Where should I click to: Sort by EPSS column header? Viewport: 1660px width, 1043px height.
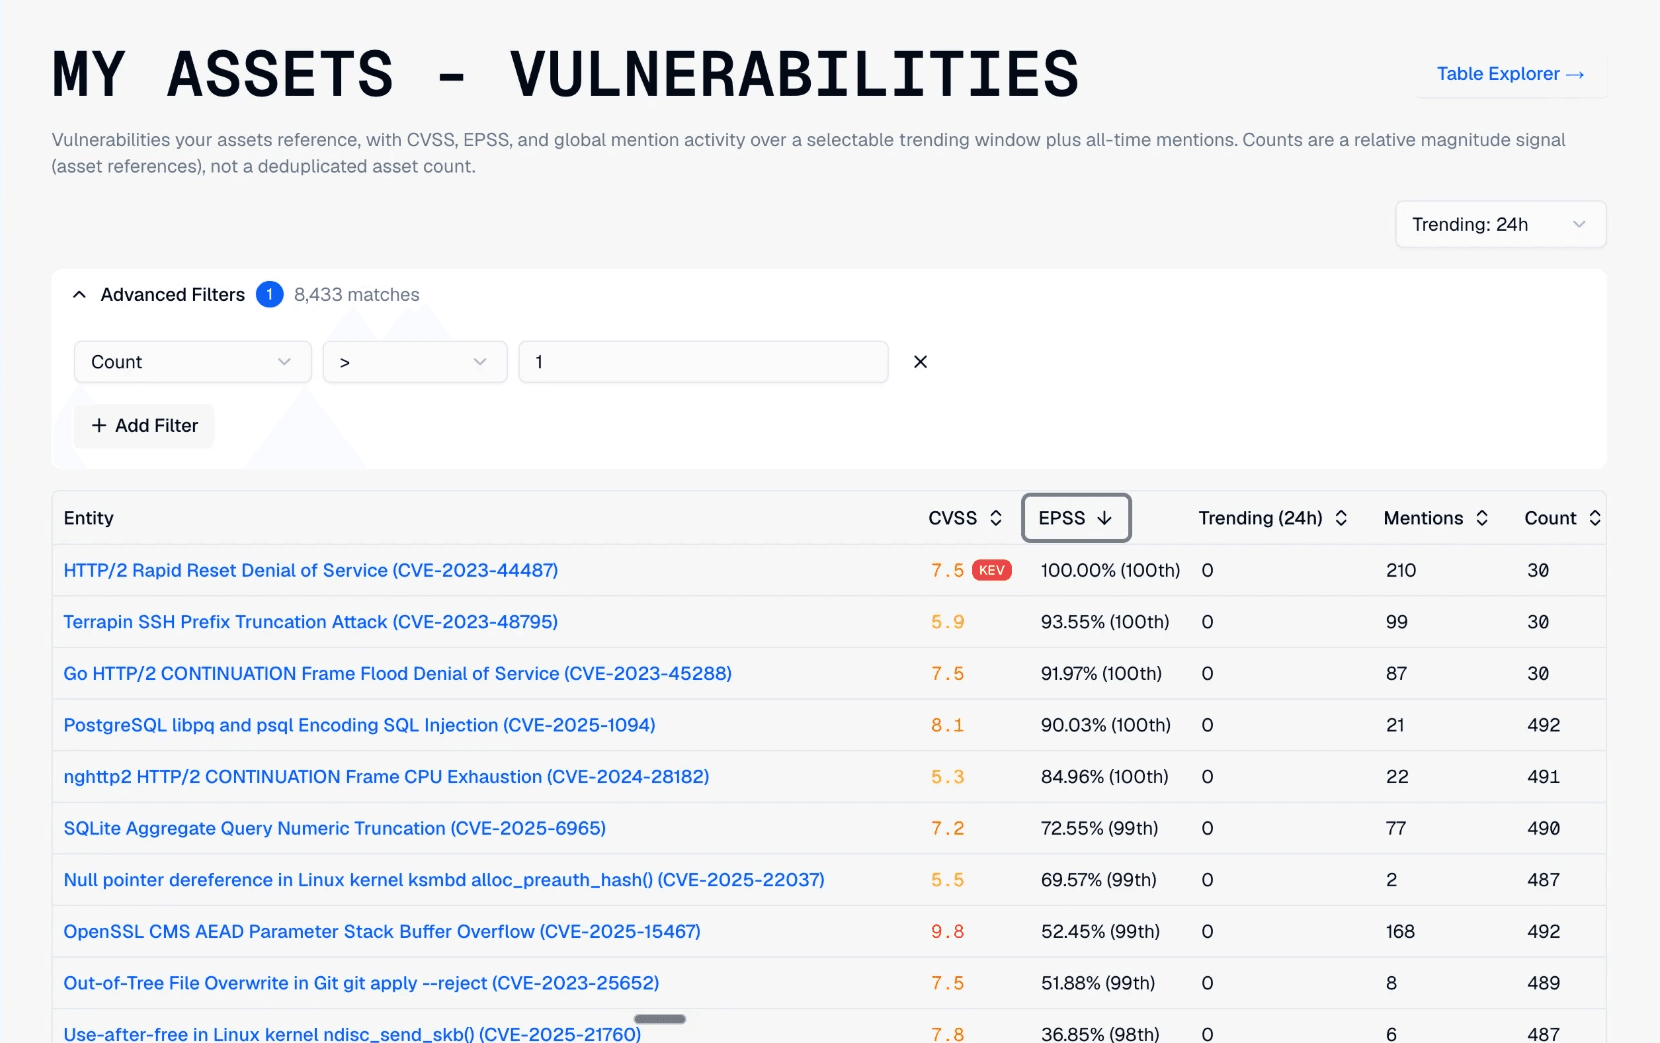(1076, 518)
